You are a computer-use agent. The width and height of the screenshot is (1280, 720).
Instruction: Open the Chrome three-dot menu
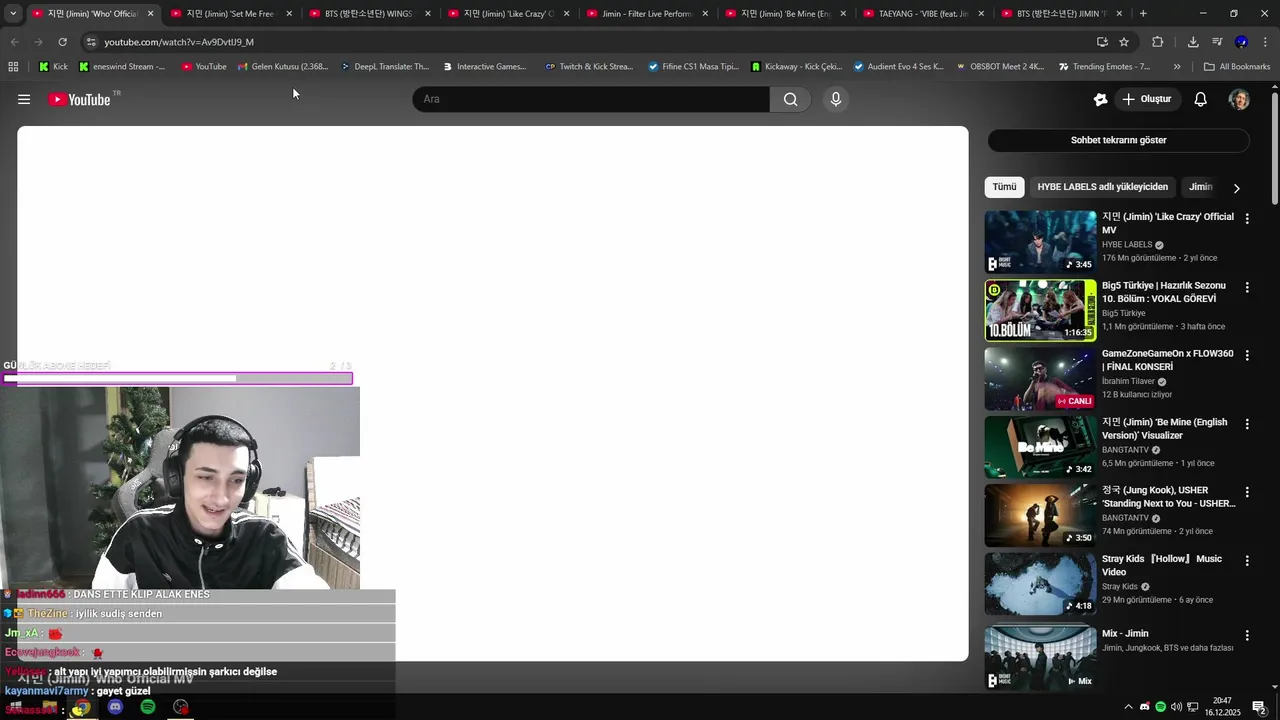[1266, 42]
